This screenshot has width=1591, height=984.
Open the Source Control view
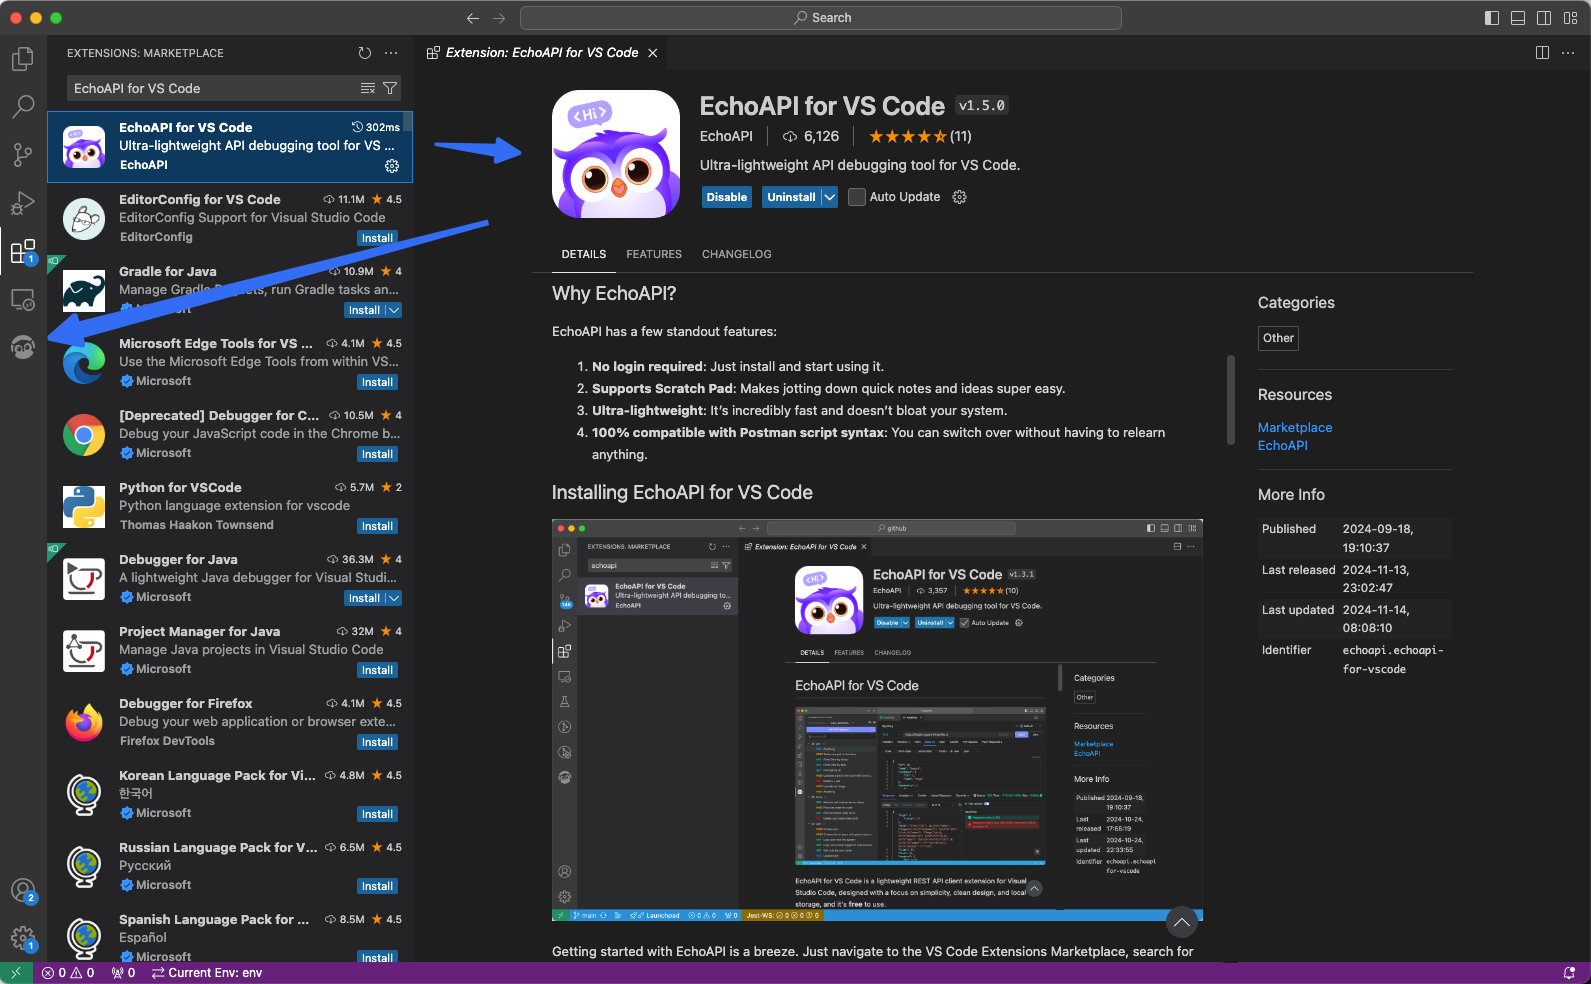[23, 154]
